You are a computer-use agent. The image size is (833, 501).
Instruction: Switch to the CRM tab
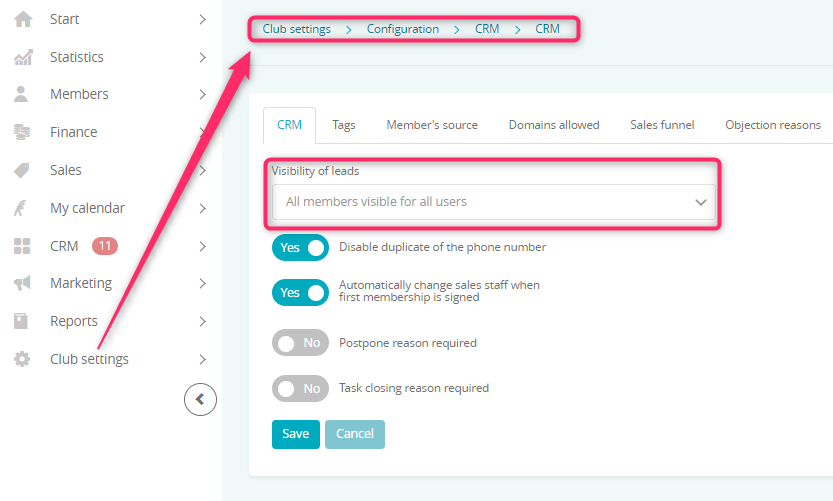[x=290, y=125]
